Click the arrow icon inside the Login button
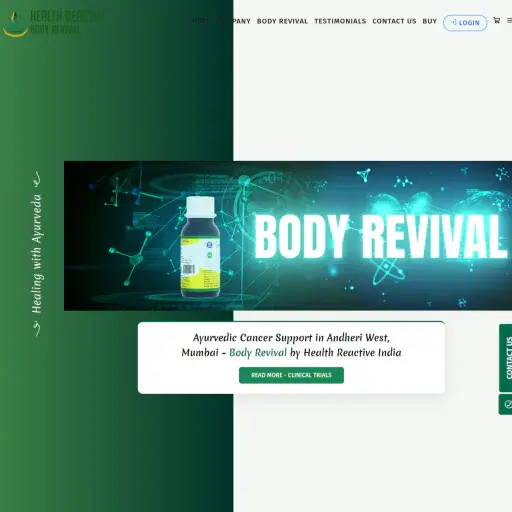 (x=453, y=22)
